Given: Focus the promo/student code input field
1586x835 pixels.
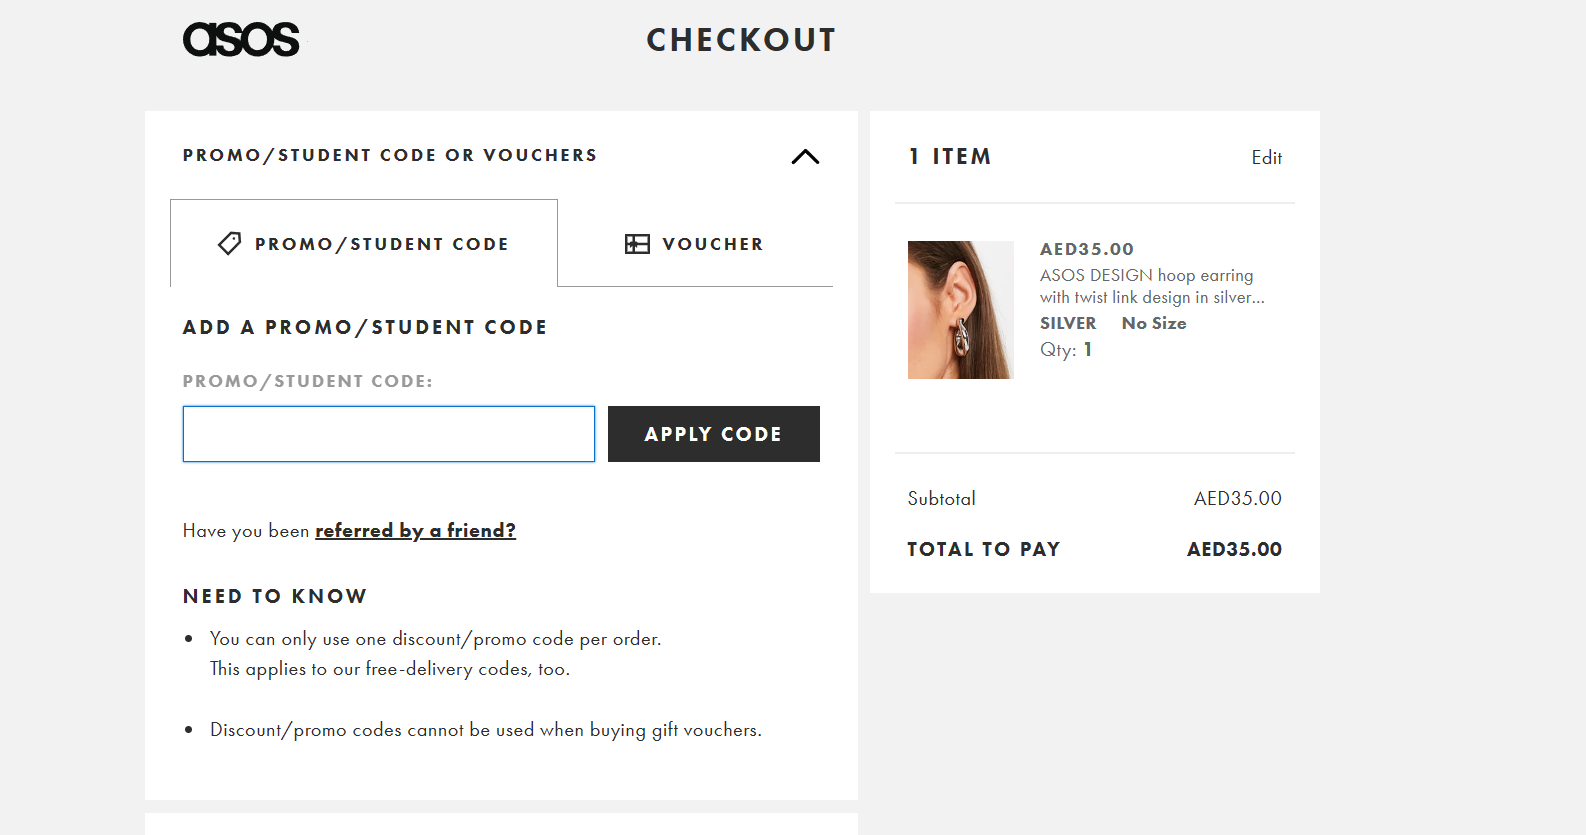Looking at the screenshot, I should point(388,434).
